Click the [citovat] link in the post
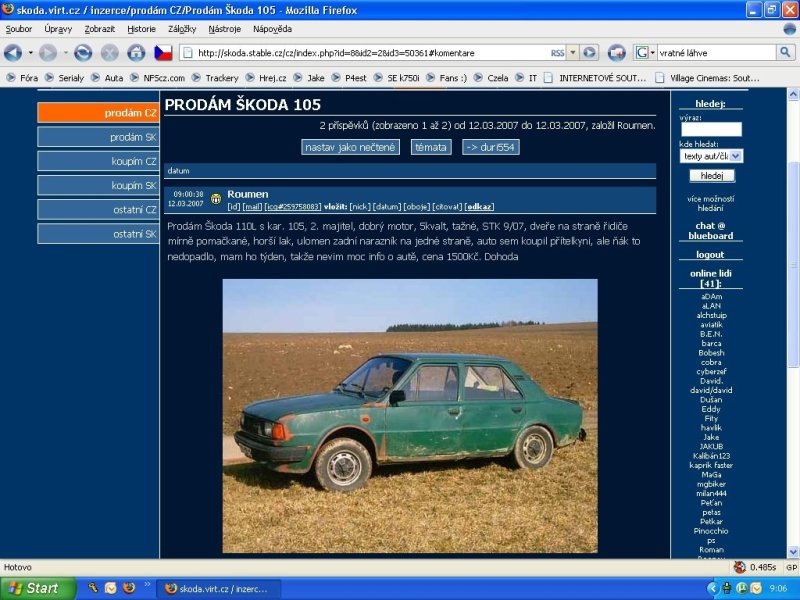Viewport: 800px width, 600px height. tap(447, 207)
